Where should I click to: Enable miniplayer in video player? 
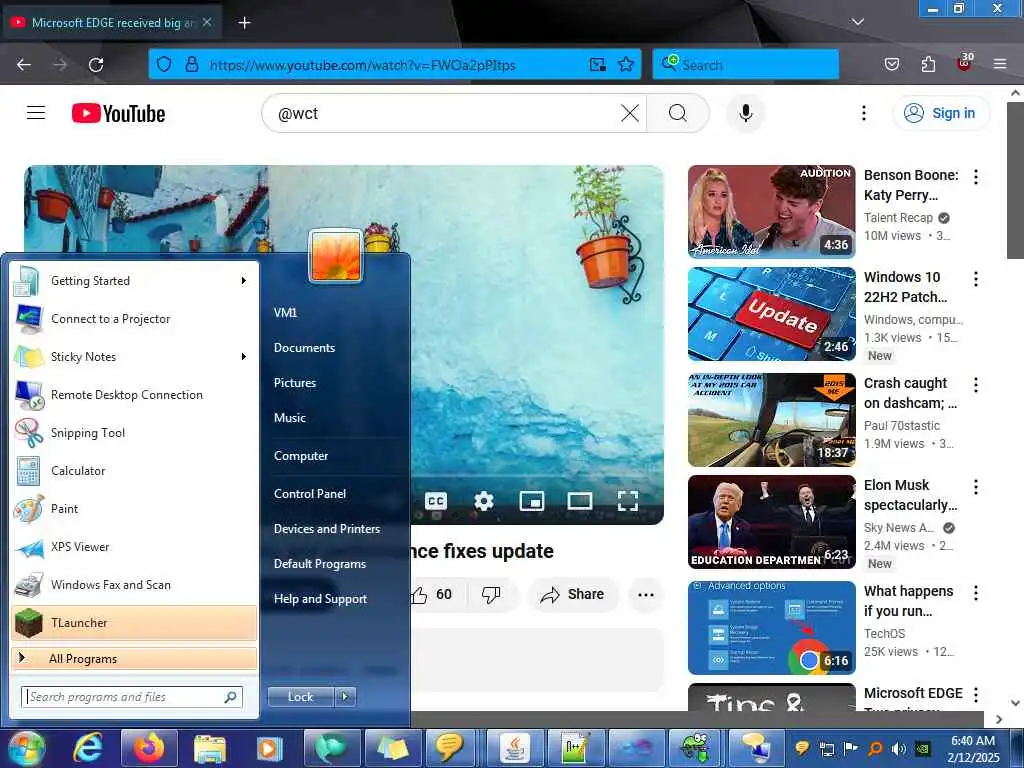[x=532, y=502]
